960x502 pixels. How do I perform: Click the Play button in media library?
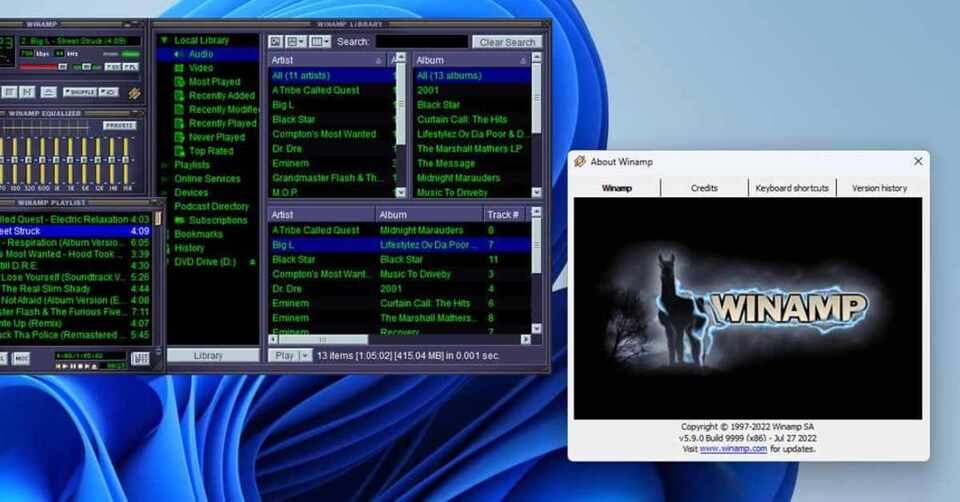click(284, 356)
